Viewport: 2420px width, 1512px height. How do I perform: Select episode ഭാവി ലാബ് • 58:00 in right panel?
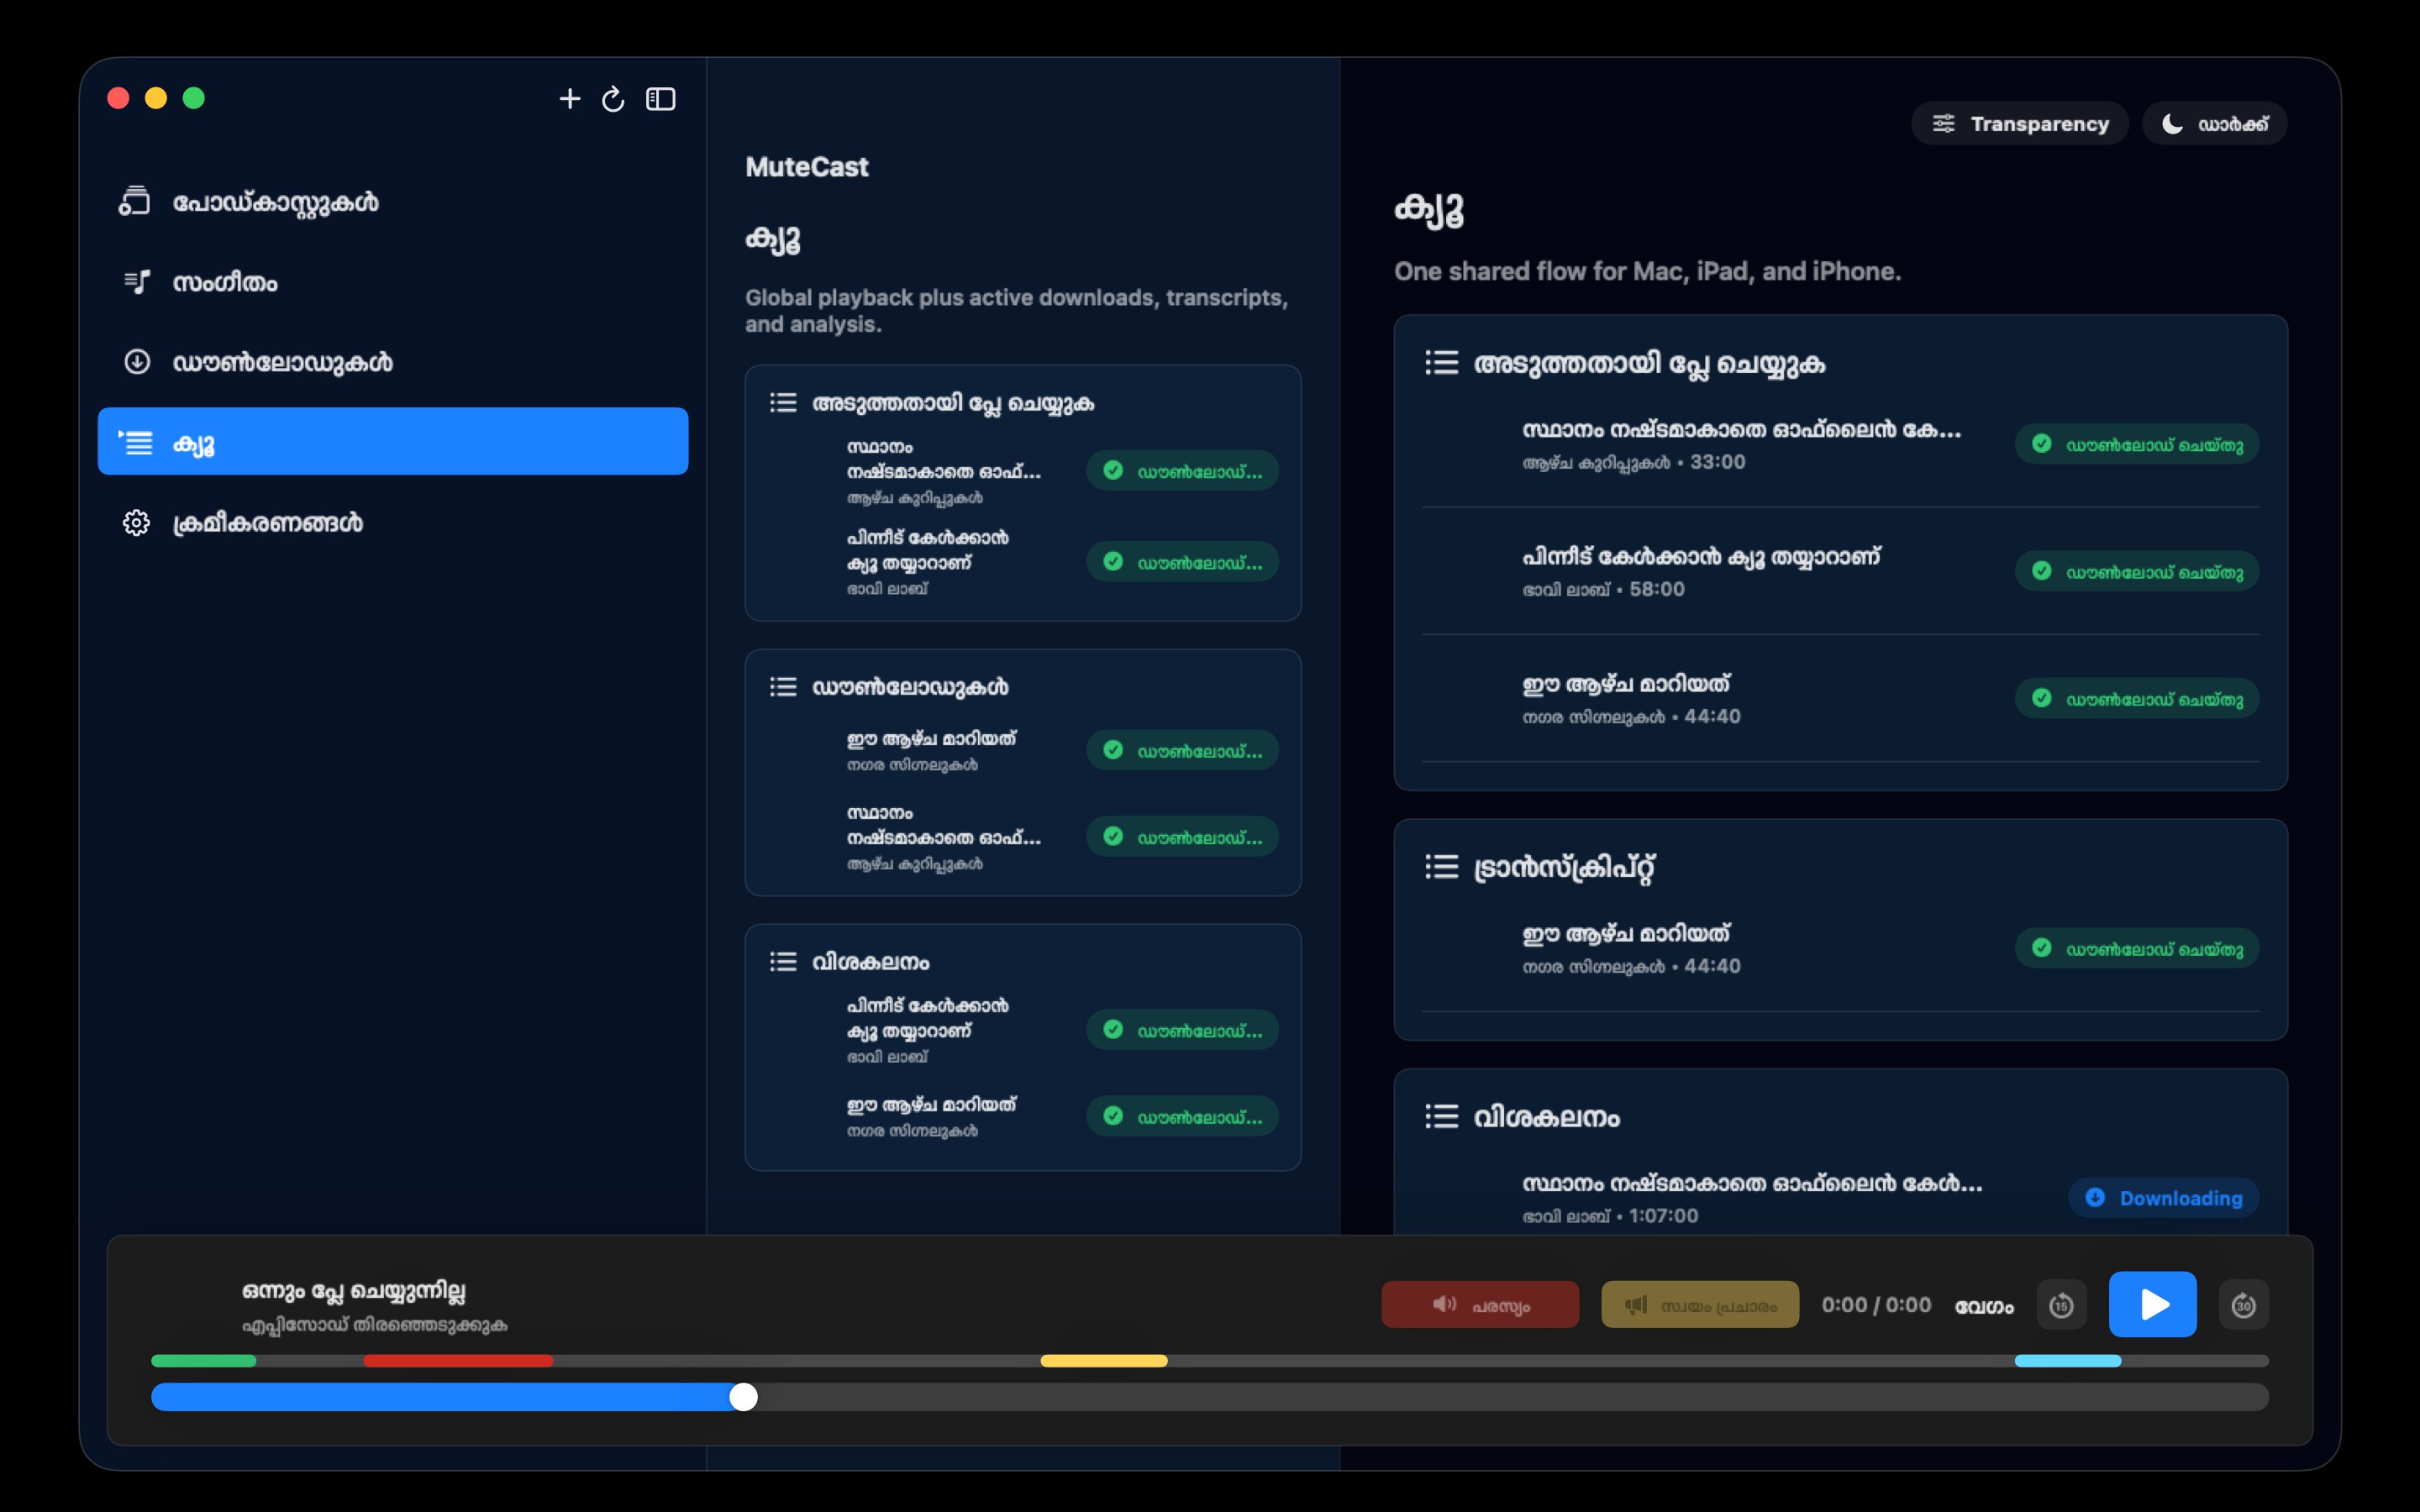coord(1841,571)
